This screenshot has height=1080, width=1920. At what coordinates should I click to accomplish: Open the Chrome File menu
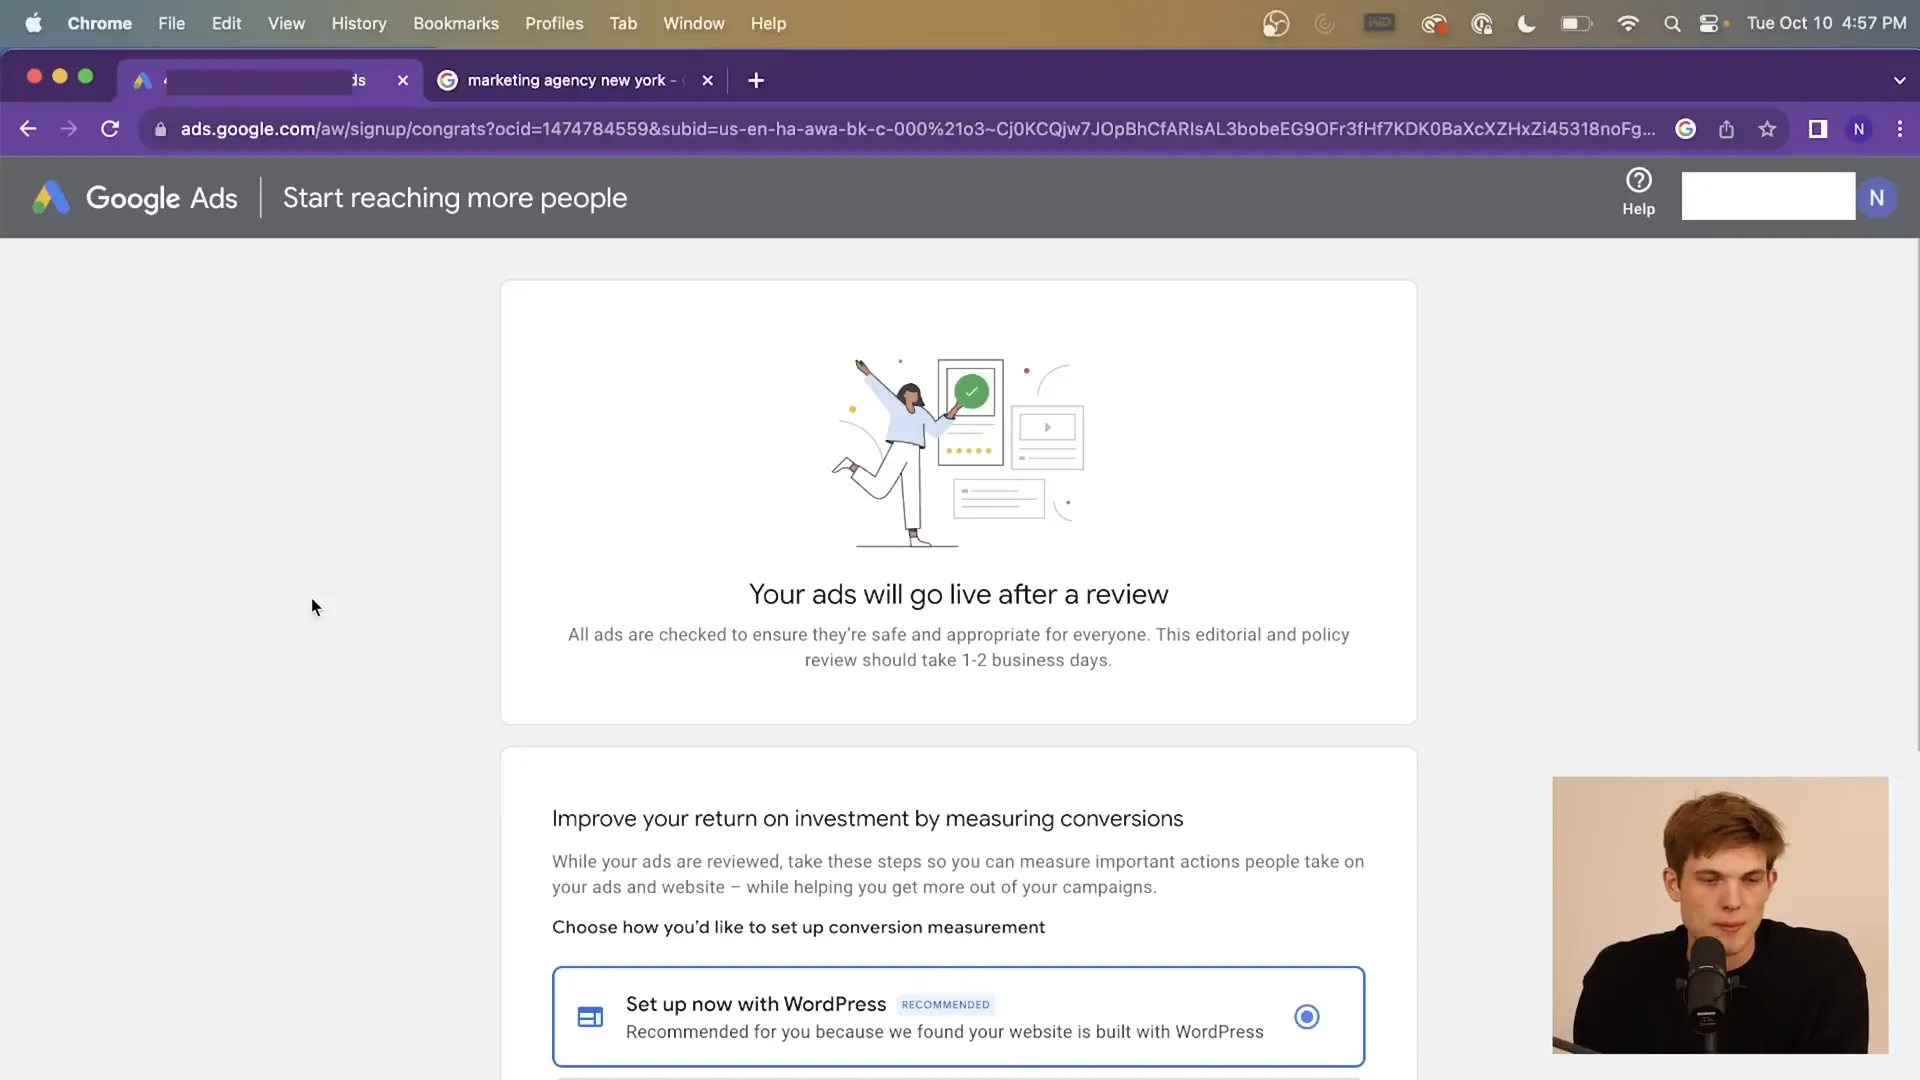coord(171,22)
